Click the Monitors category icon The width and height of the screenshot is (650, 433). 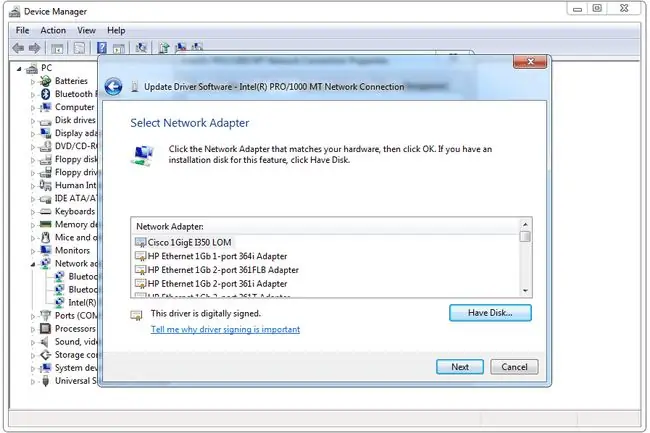[46, 250]
